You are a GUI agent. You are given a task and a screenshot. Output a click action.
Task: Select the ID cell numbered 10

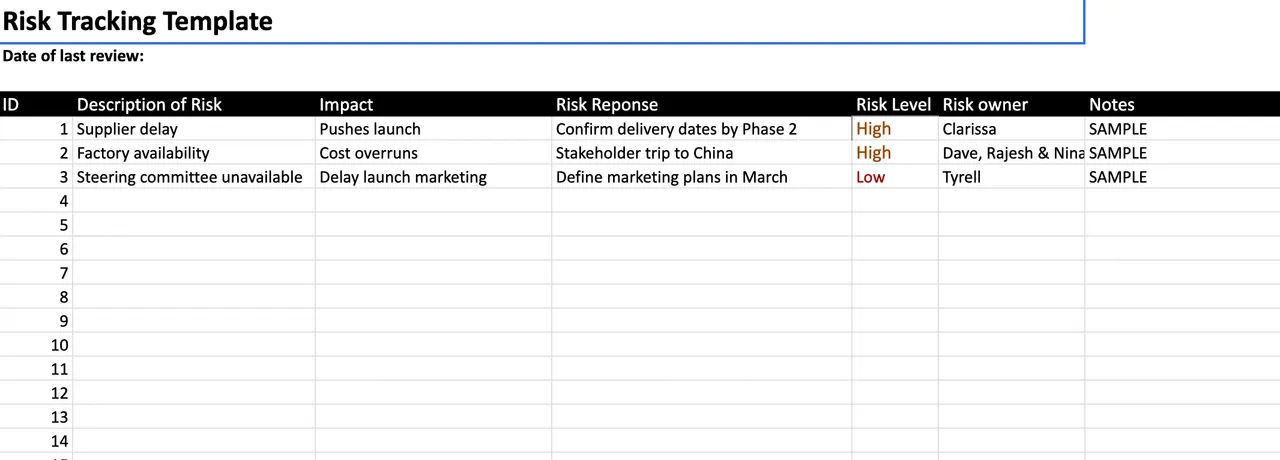[36, 345]
